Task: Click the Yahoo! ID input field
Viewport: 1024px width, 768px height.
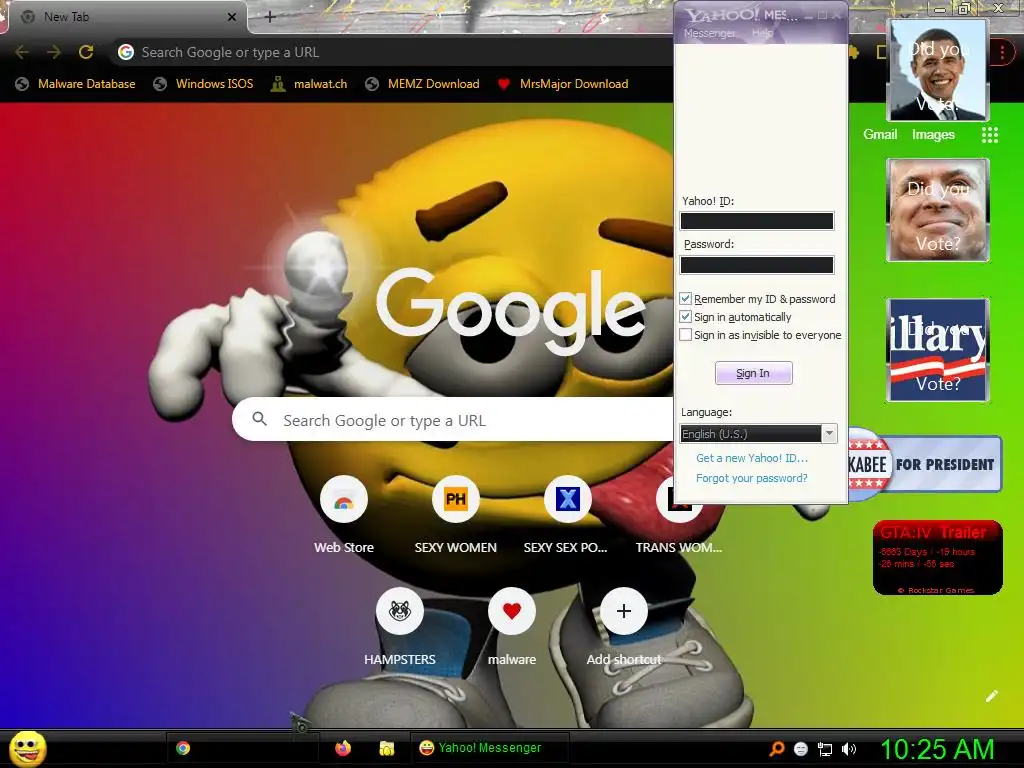Action: pos(756,221)
